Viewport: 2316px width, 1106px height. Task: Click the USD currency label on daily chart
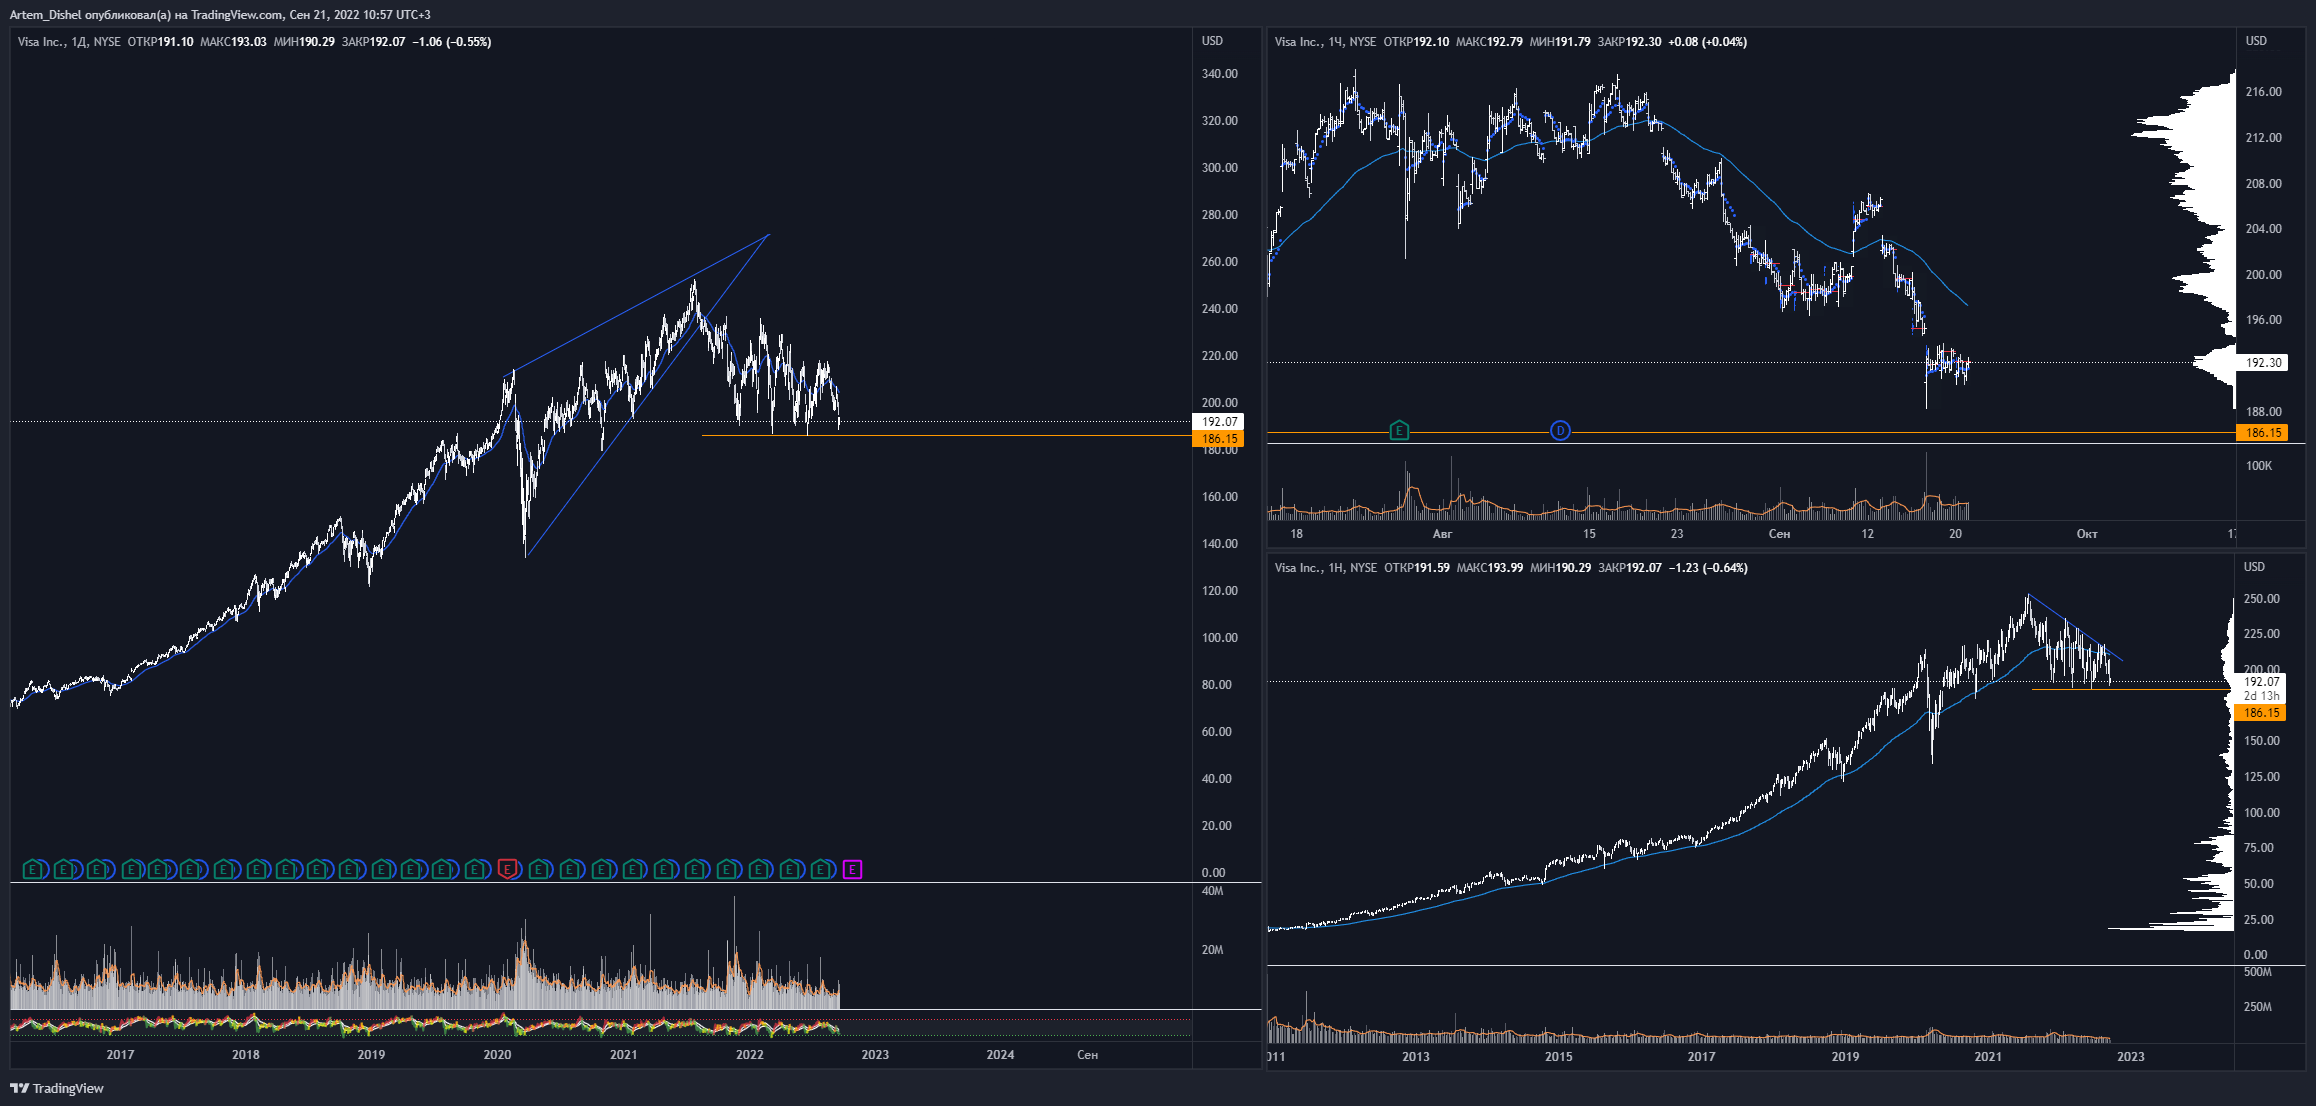[1212, 41]
